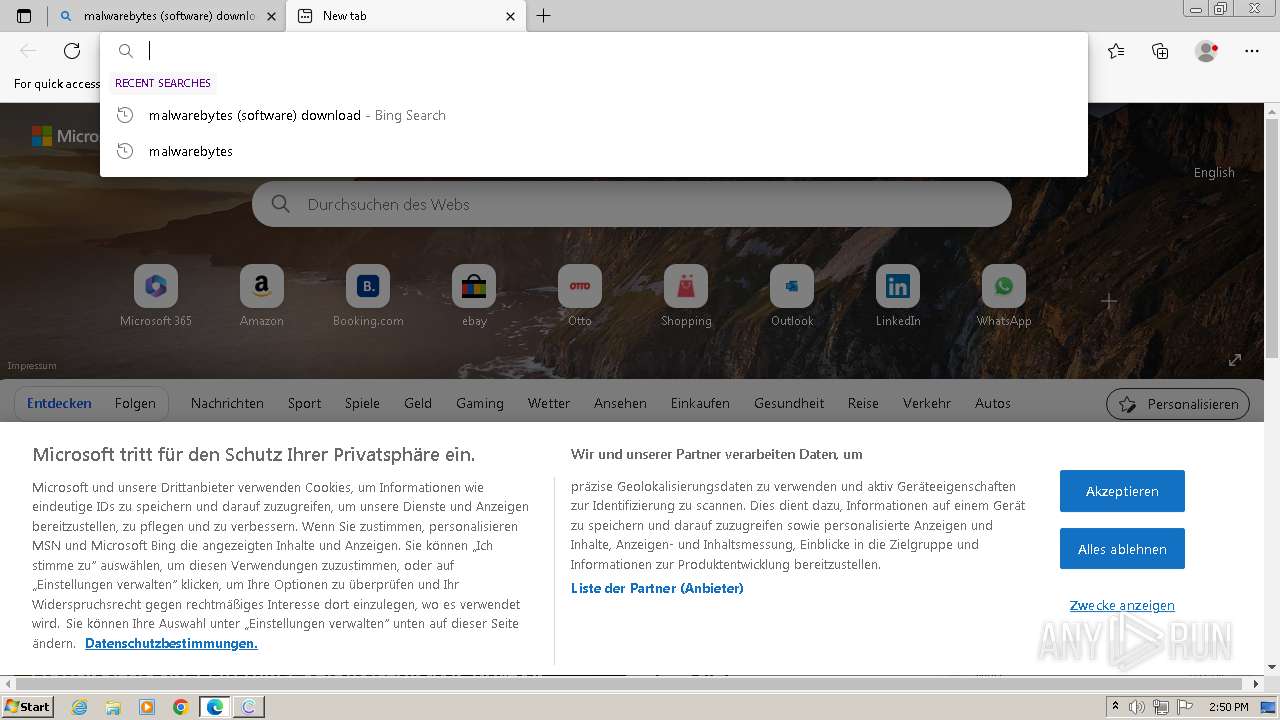Open the Outlook shortcut
Viewport: 1280px width, 720px height.
tap(792, 296)
